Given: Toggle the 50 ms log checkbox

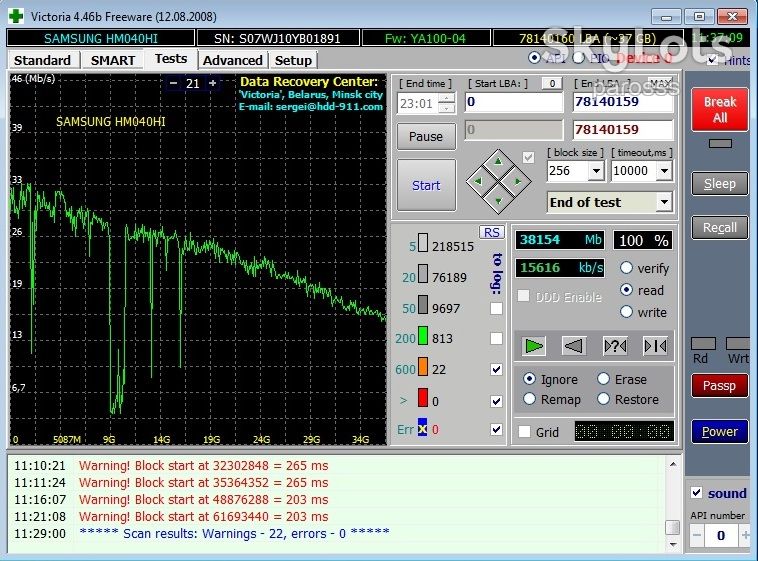Looking at the screenshot, I should (x=496, y=309).
